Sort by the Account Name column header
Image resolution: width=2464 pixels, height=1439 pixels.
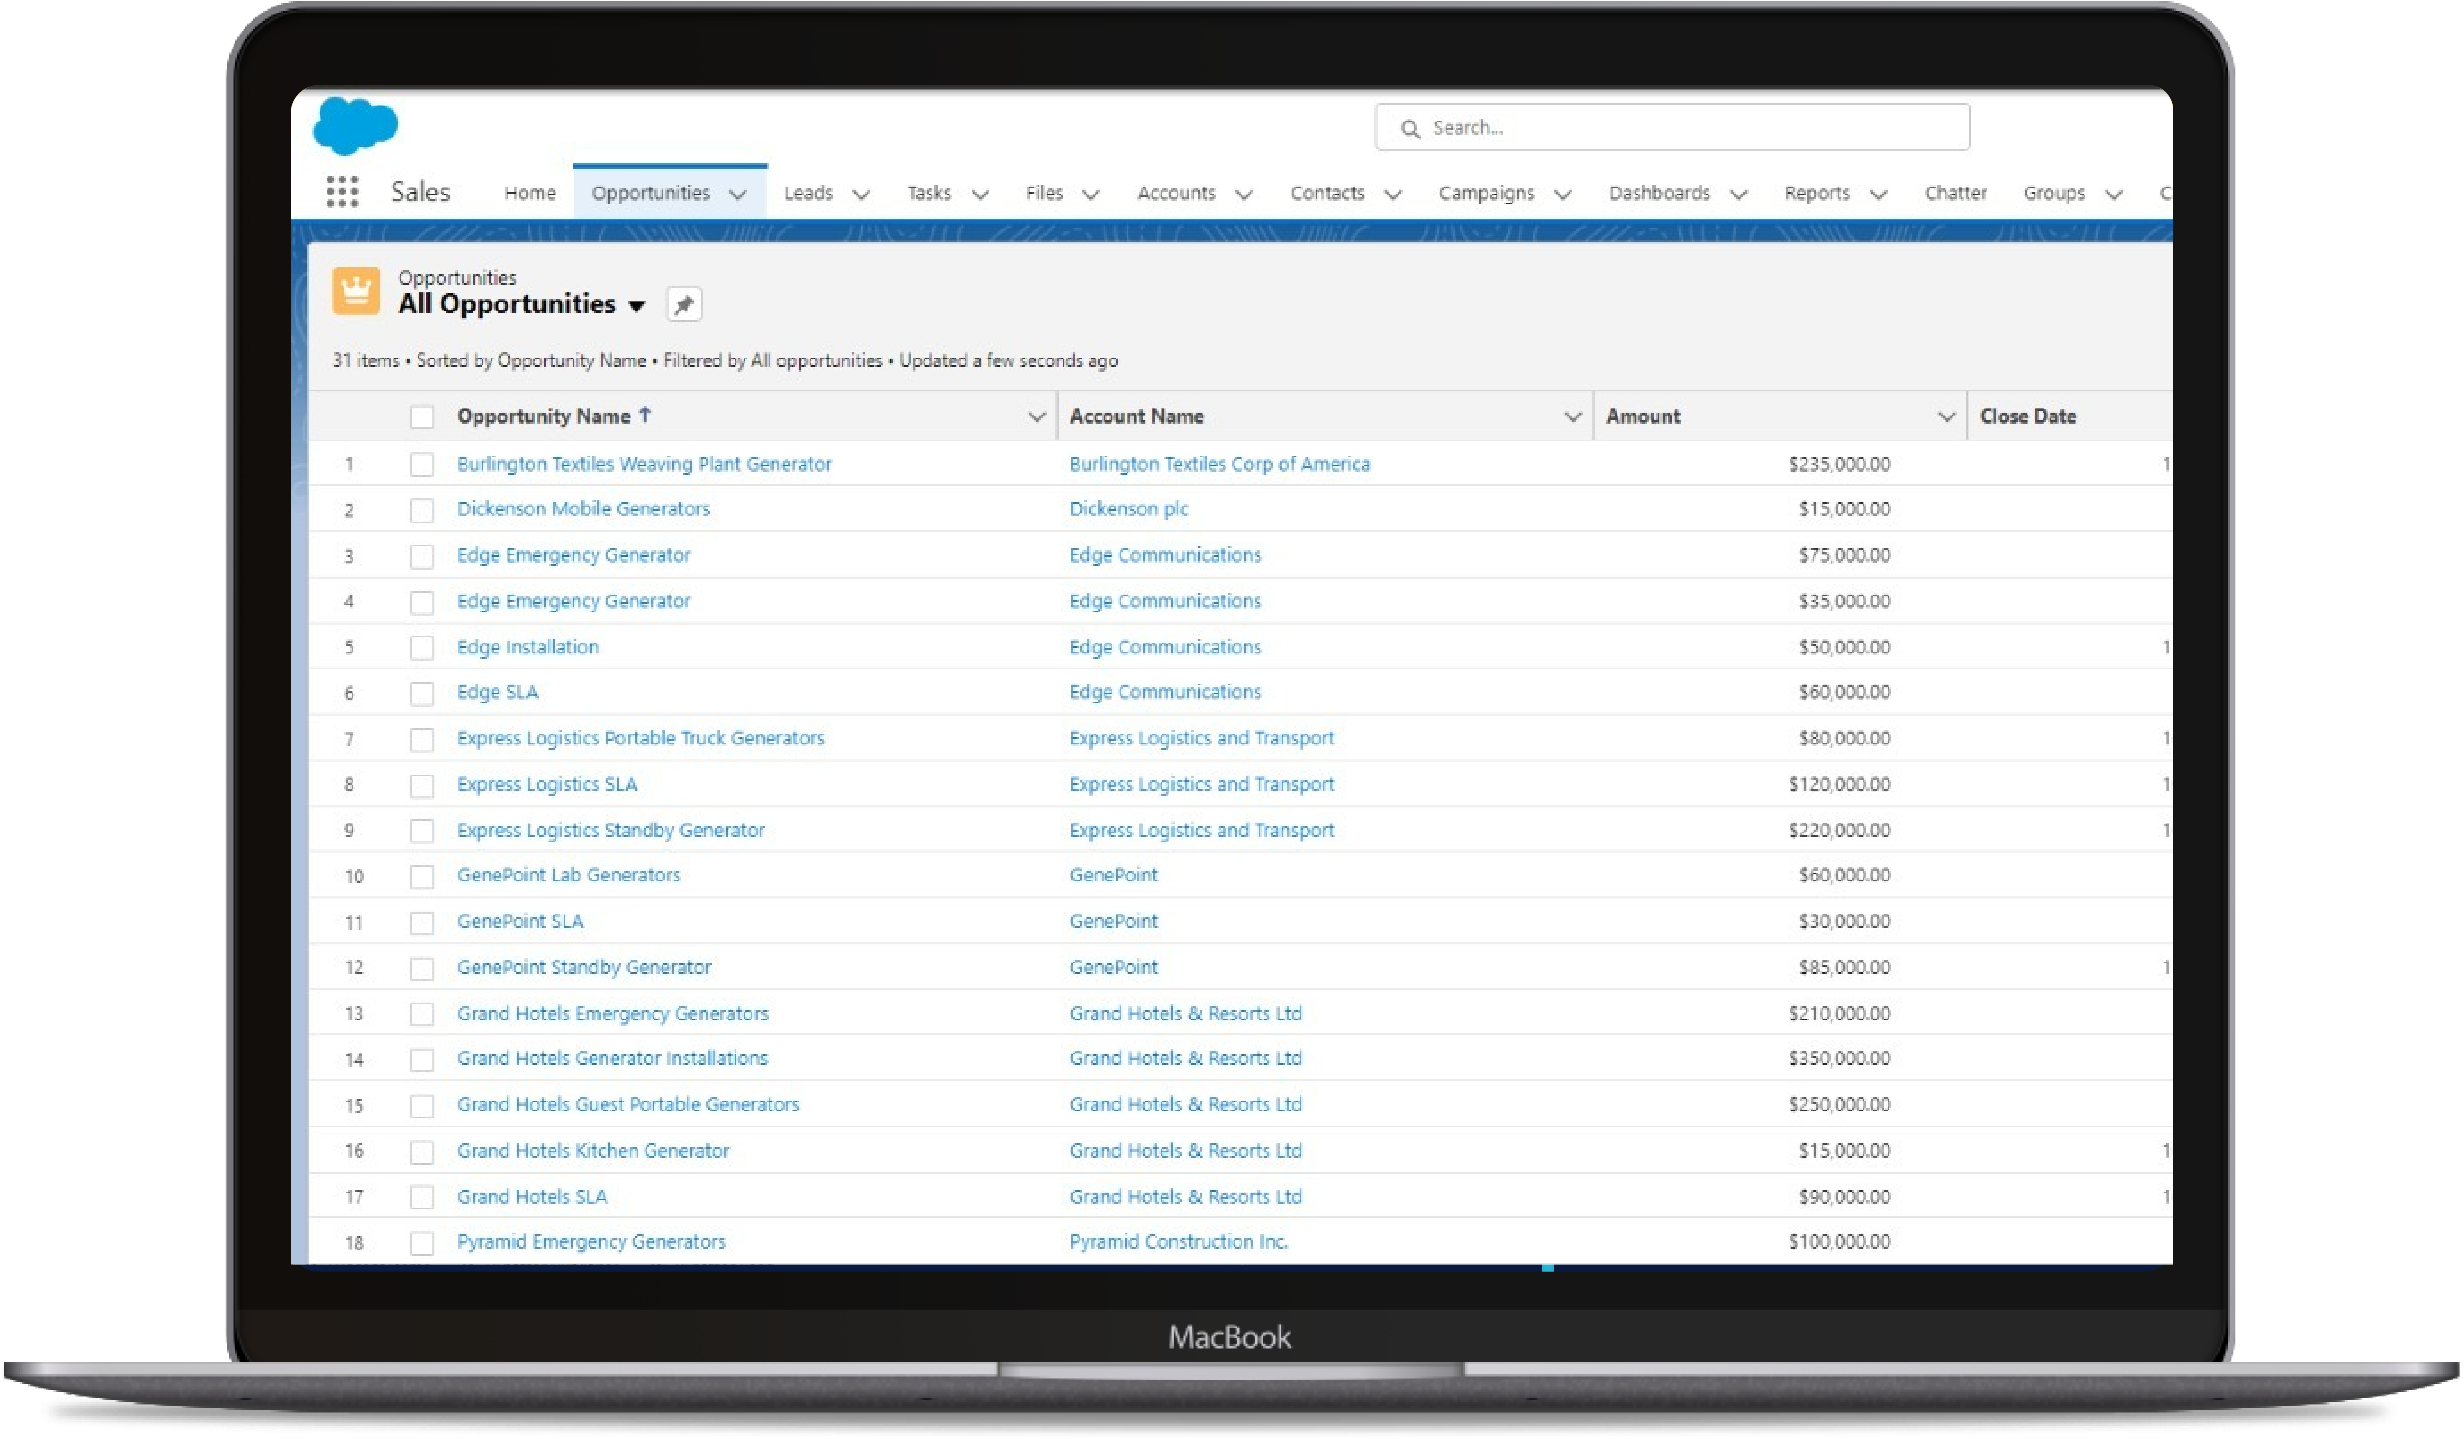pyautogui.click(x=1136, y=416)
